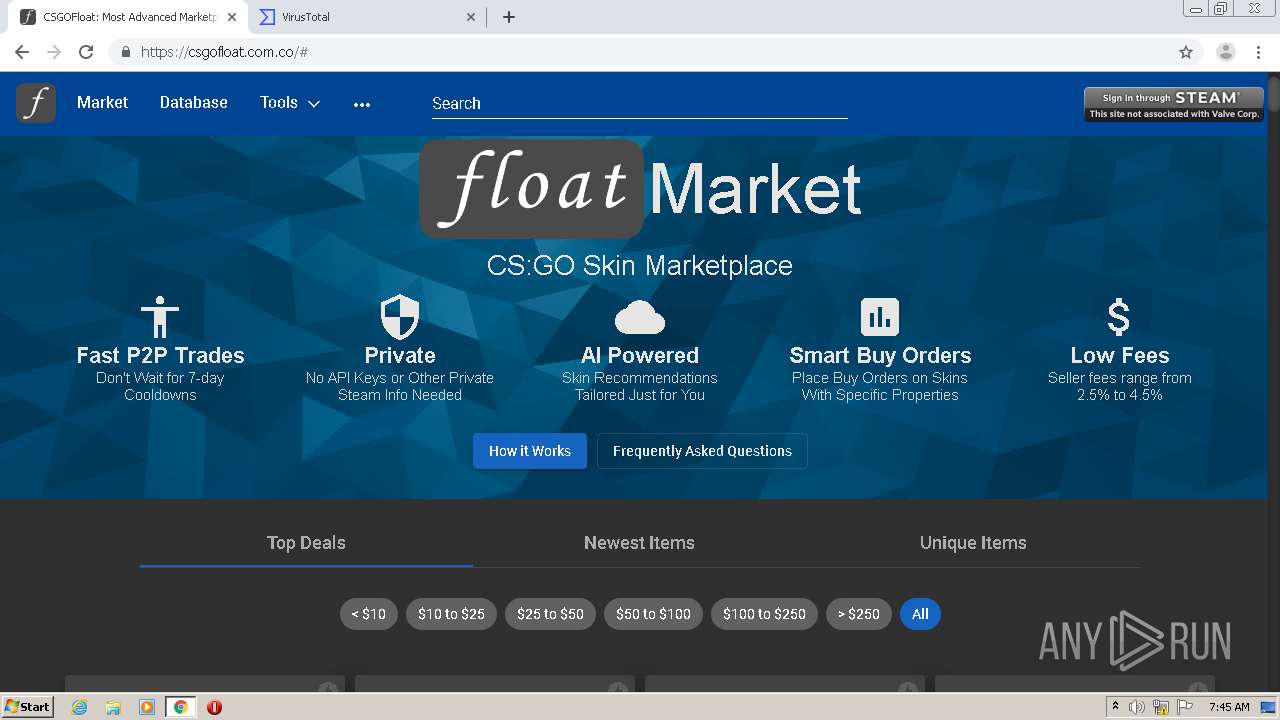Reload the current page
Viewport: 1280px width, 720px height.
[86, 52]
